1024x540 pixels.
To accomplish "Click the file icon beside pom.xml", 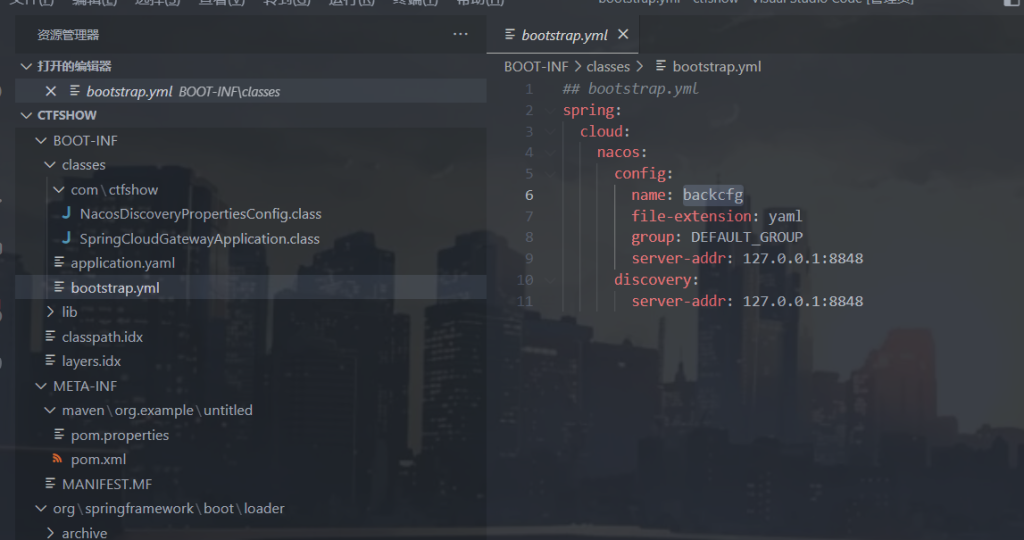I will pyautogui.click(x=58, y=460).
